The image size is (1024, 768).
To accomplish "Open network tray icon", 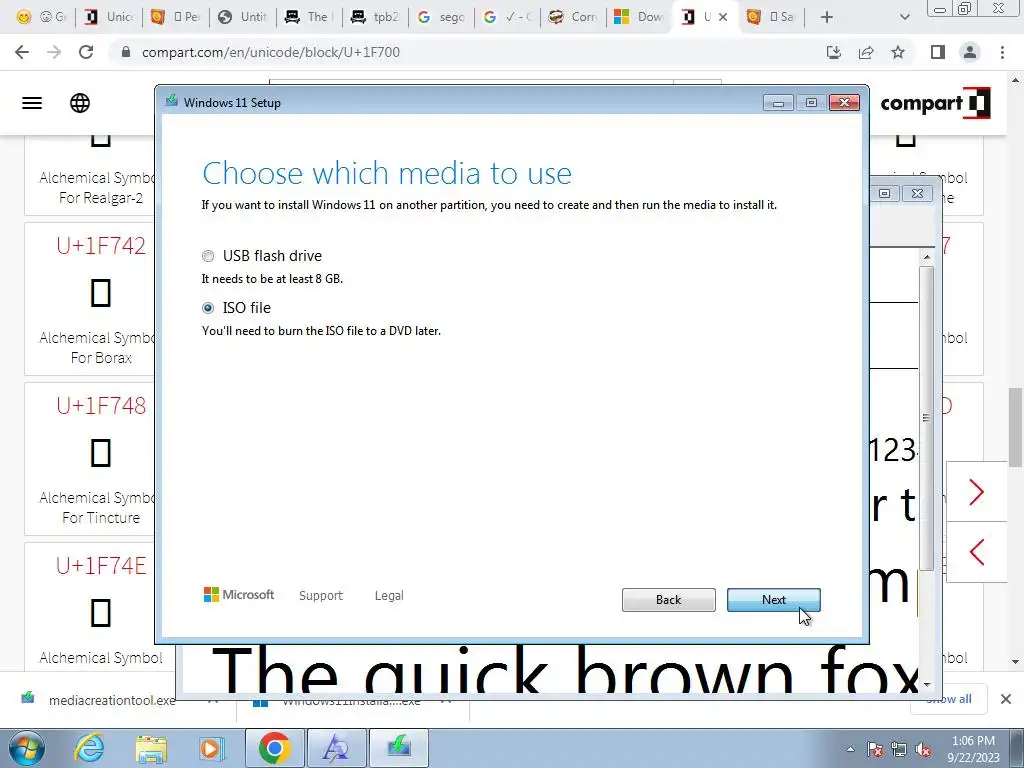I will pyautogui.click(x=899, y=749).
